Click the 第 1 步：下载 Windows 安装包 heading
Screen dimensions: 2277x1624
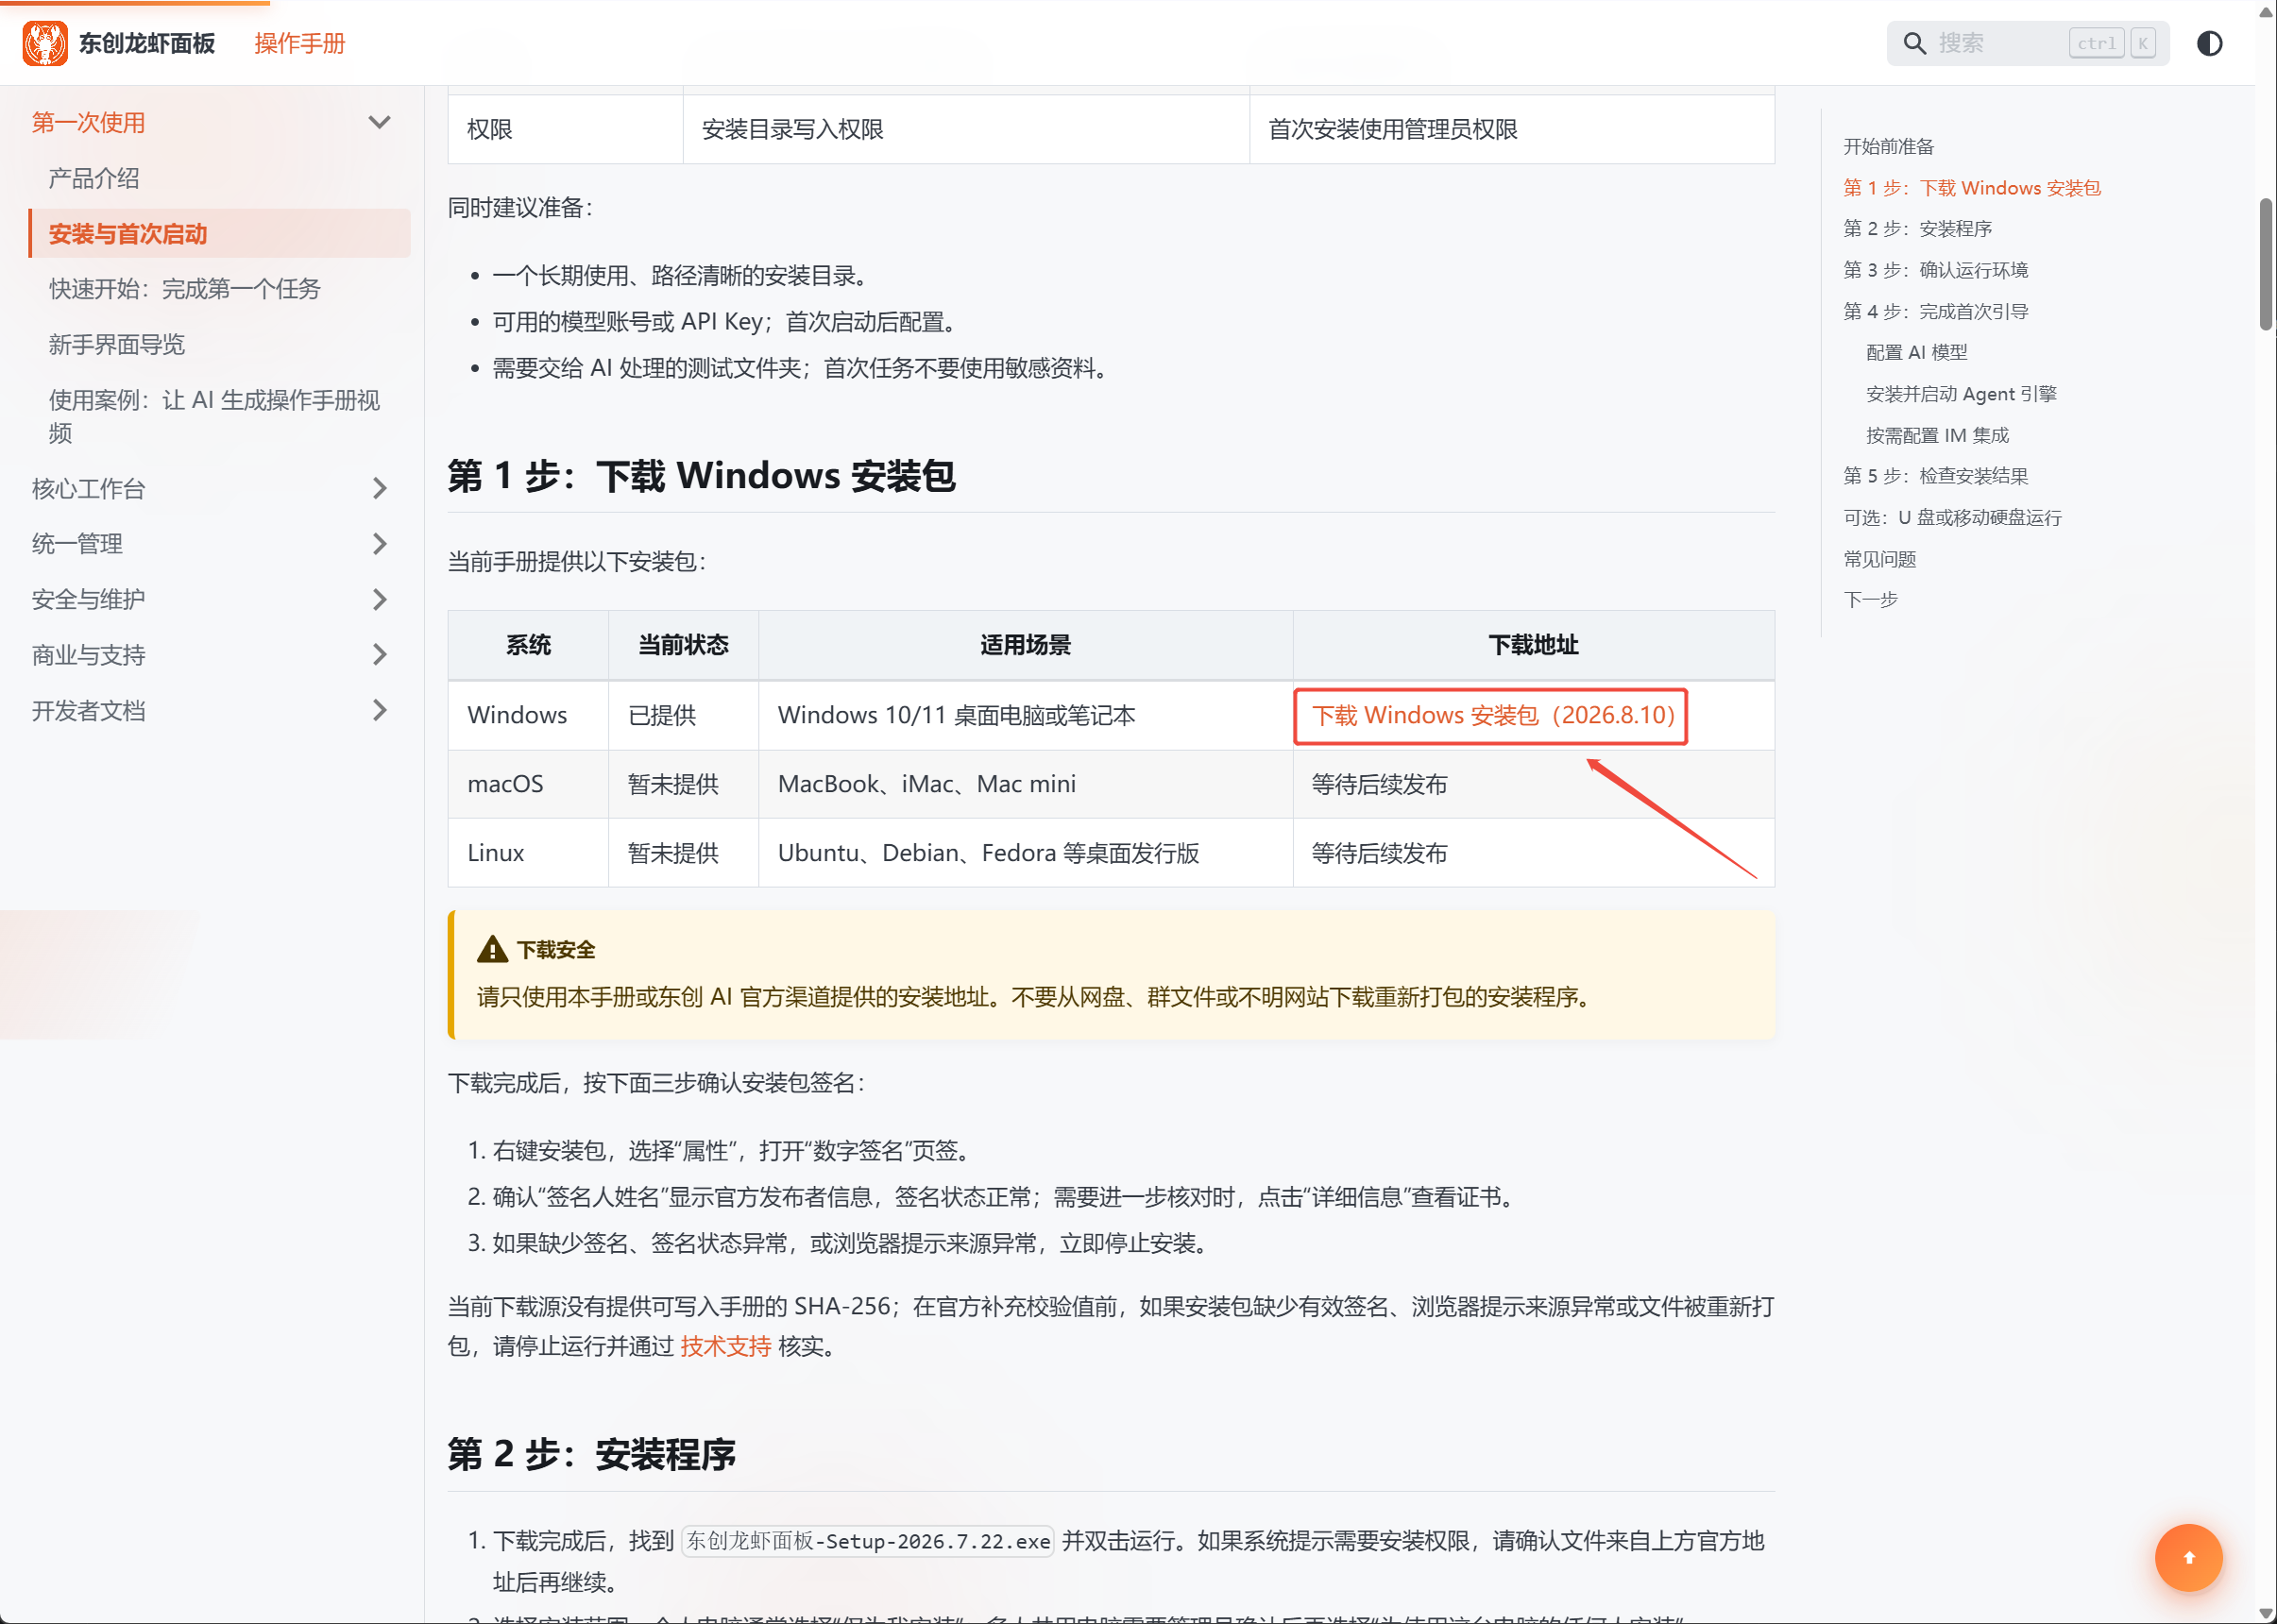(701, 475)
